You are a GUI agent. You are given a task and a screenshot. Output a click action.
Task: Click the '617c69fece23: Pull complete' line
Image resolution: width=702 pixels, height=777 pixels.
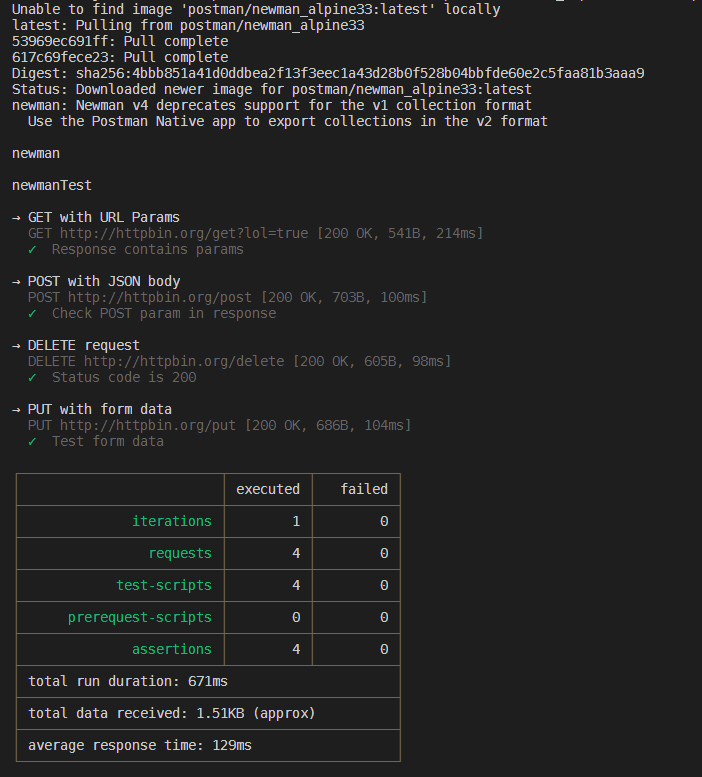click(x=120, y=57)
